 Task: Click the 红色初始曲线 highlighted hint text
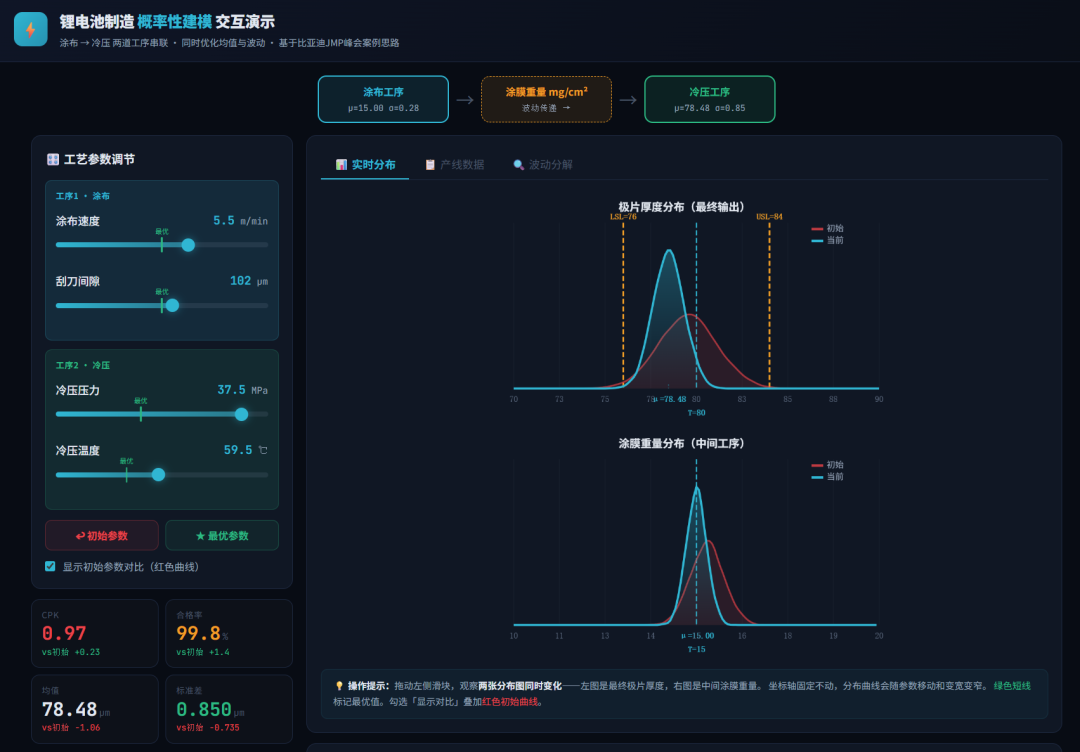click(510, 702)
